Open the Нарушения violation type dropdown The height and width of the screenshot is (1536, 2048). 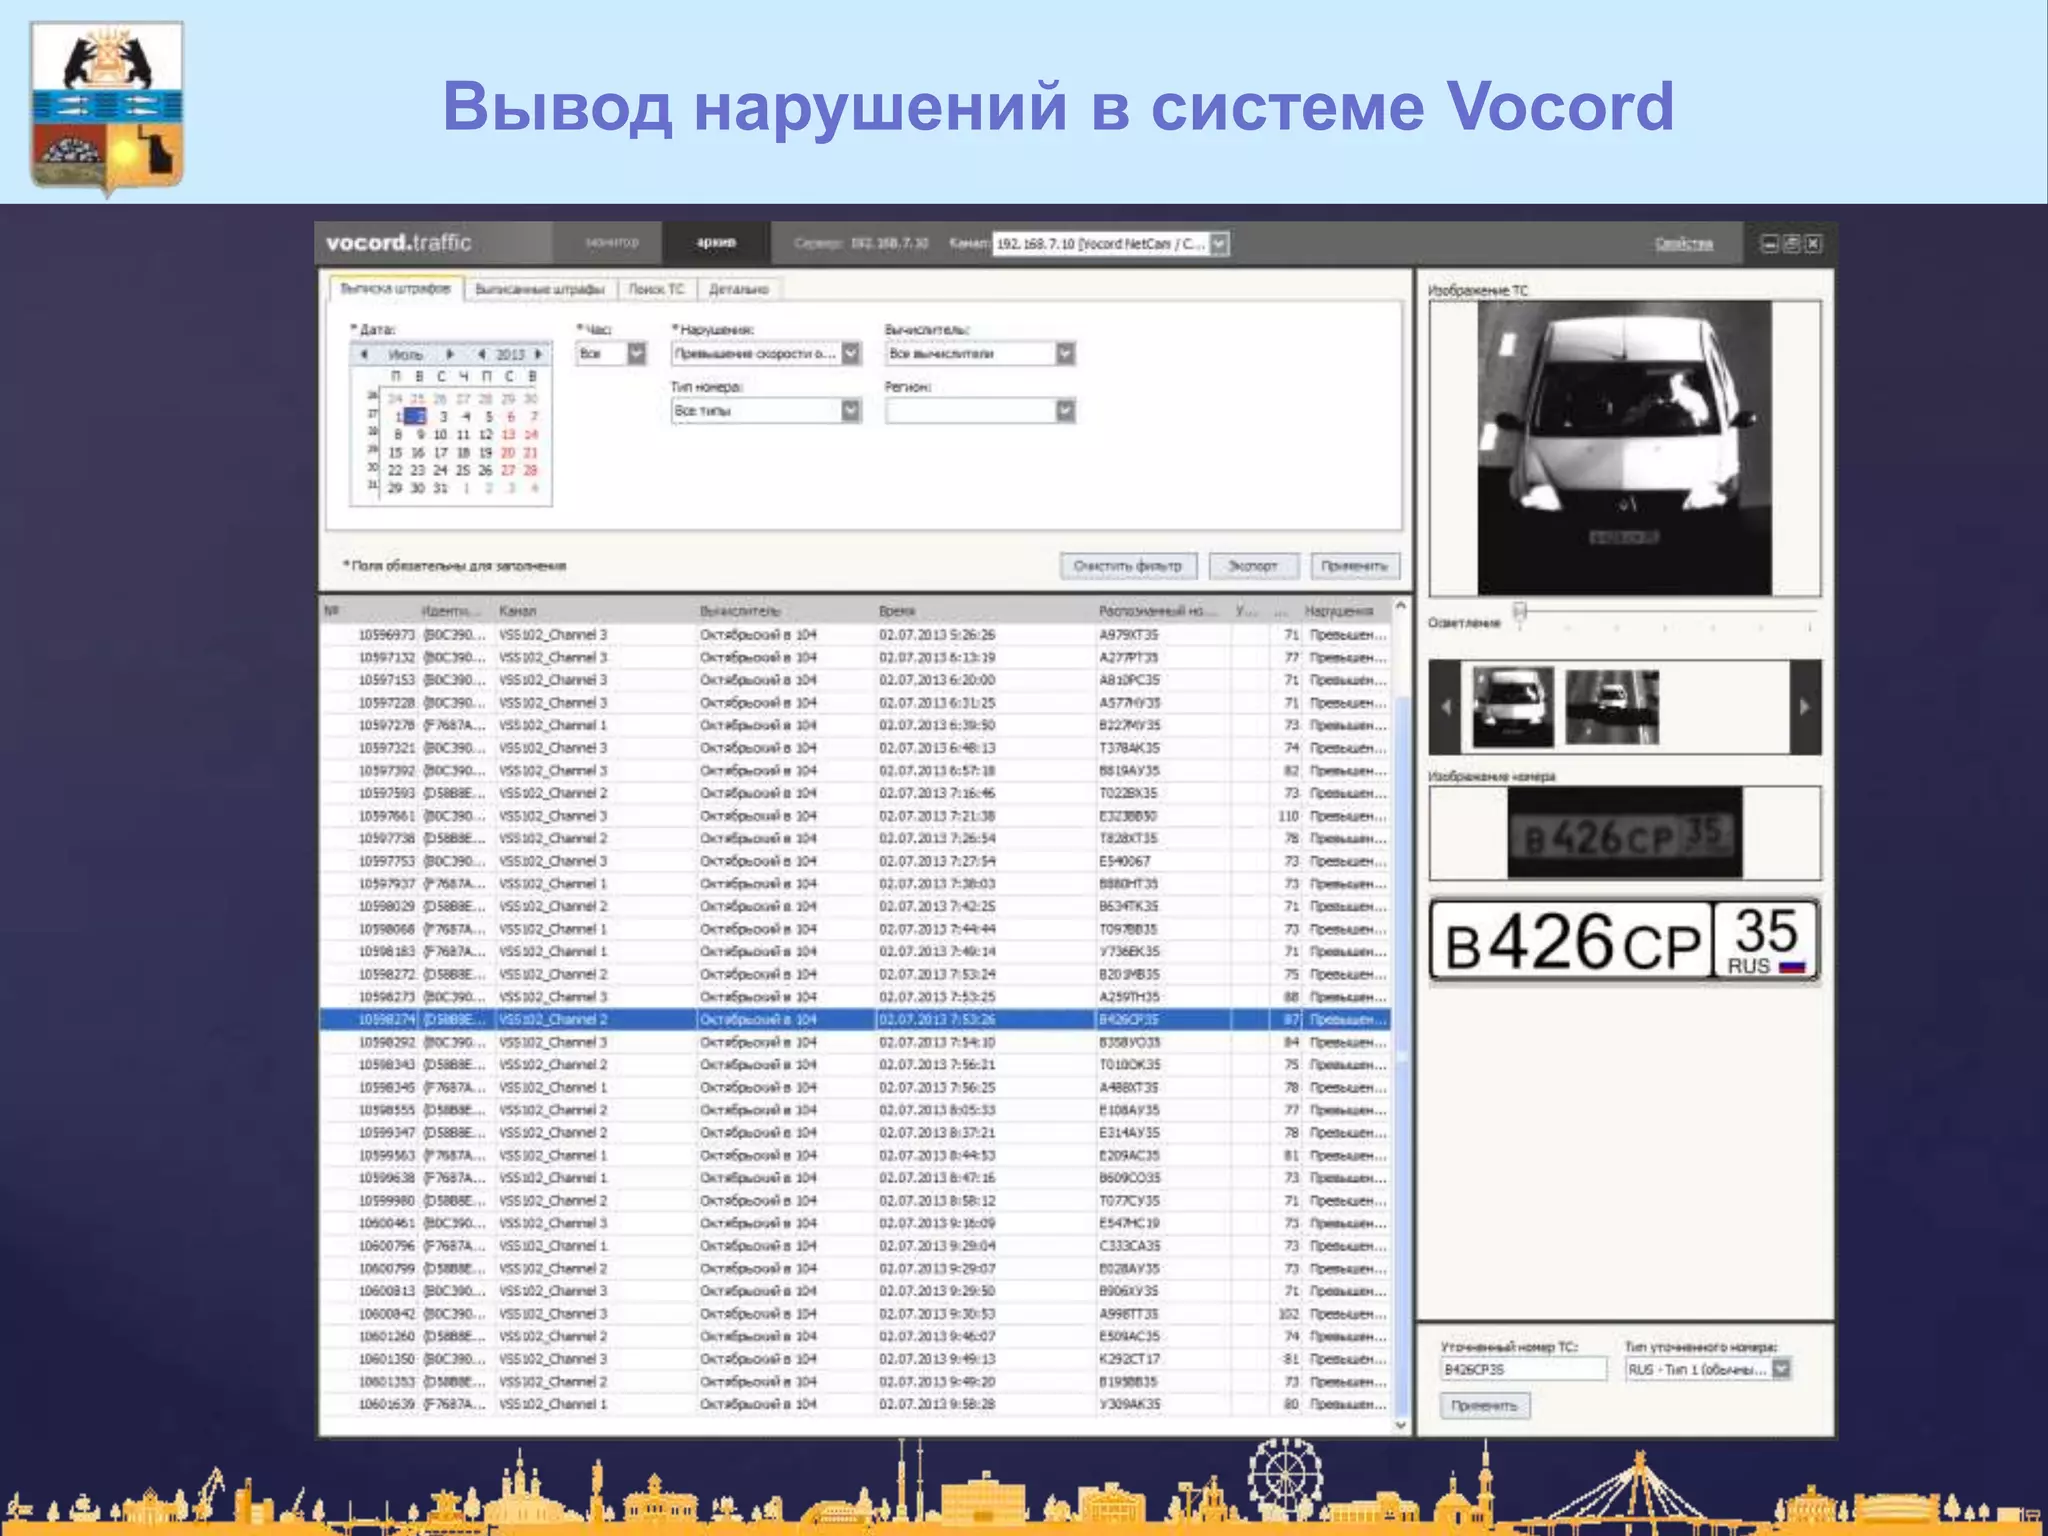point(851,354)
